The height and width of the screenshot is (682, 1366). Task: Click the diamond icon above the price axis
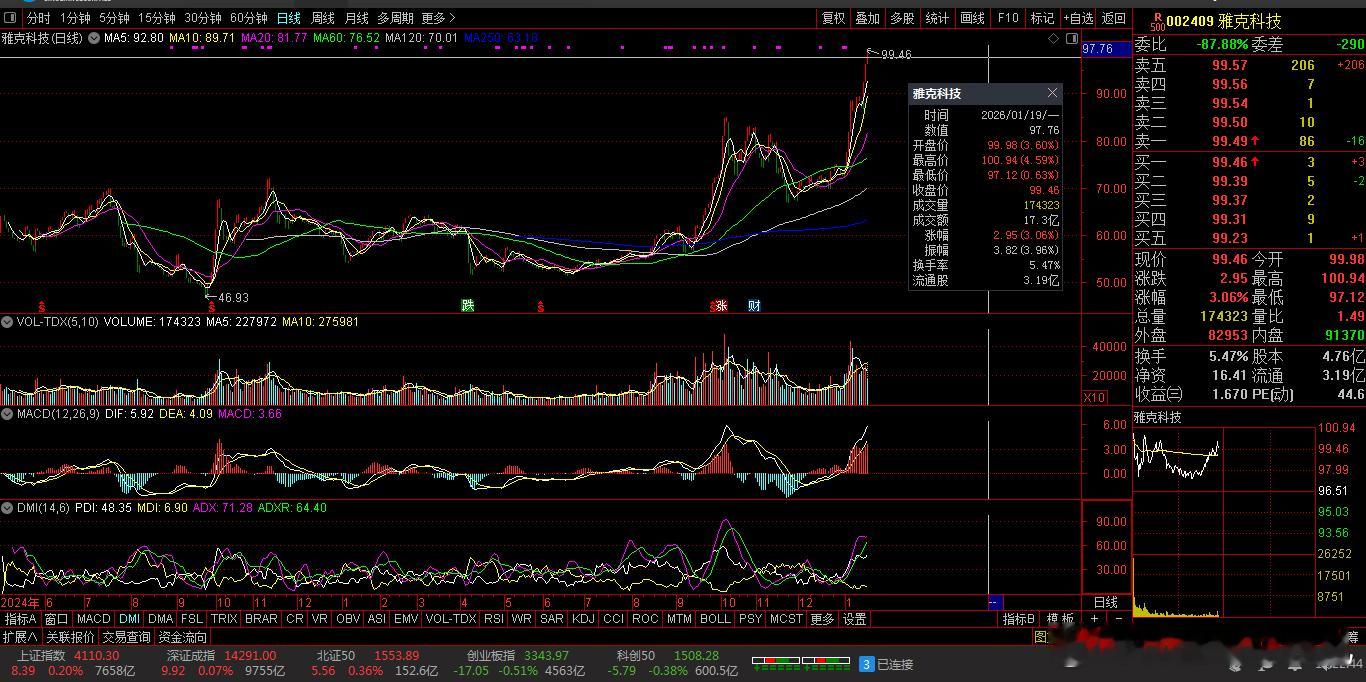[x=1053, y=38]
